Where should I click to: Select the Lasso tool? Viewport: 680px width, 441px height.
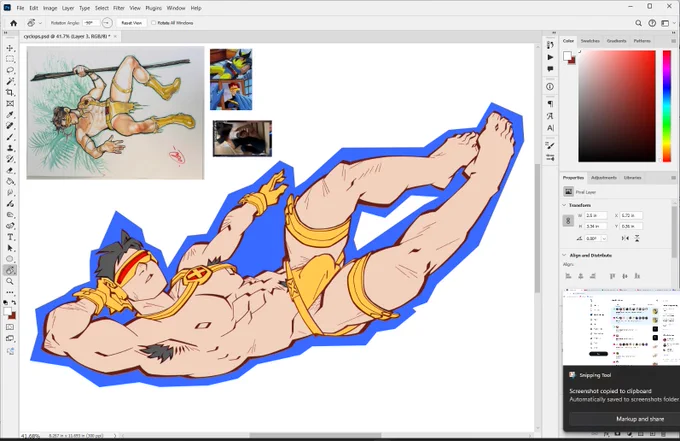(x=10, y=70)
